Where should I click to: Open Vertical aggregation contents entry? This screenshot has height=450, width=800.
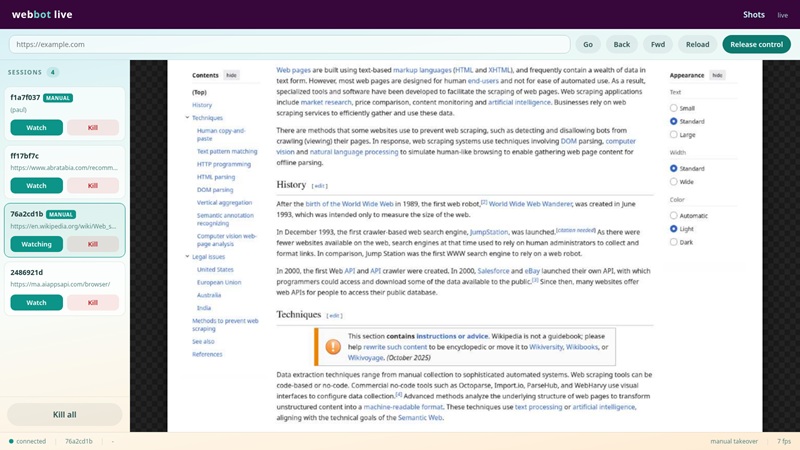tap(224, 203)
